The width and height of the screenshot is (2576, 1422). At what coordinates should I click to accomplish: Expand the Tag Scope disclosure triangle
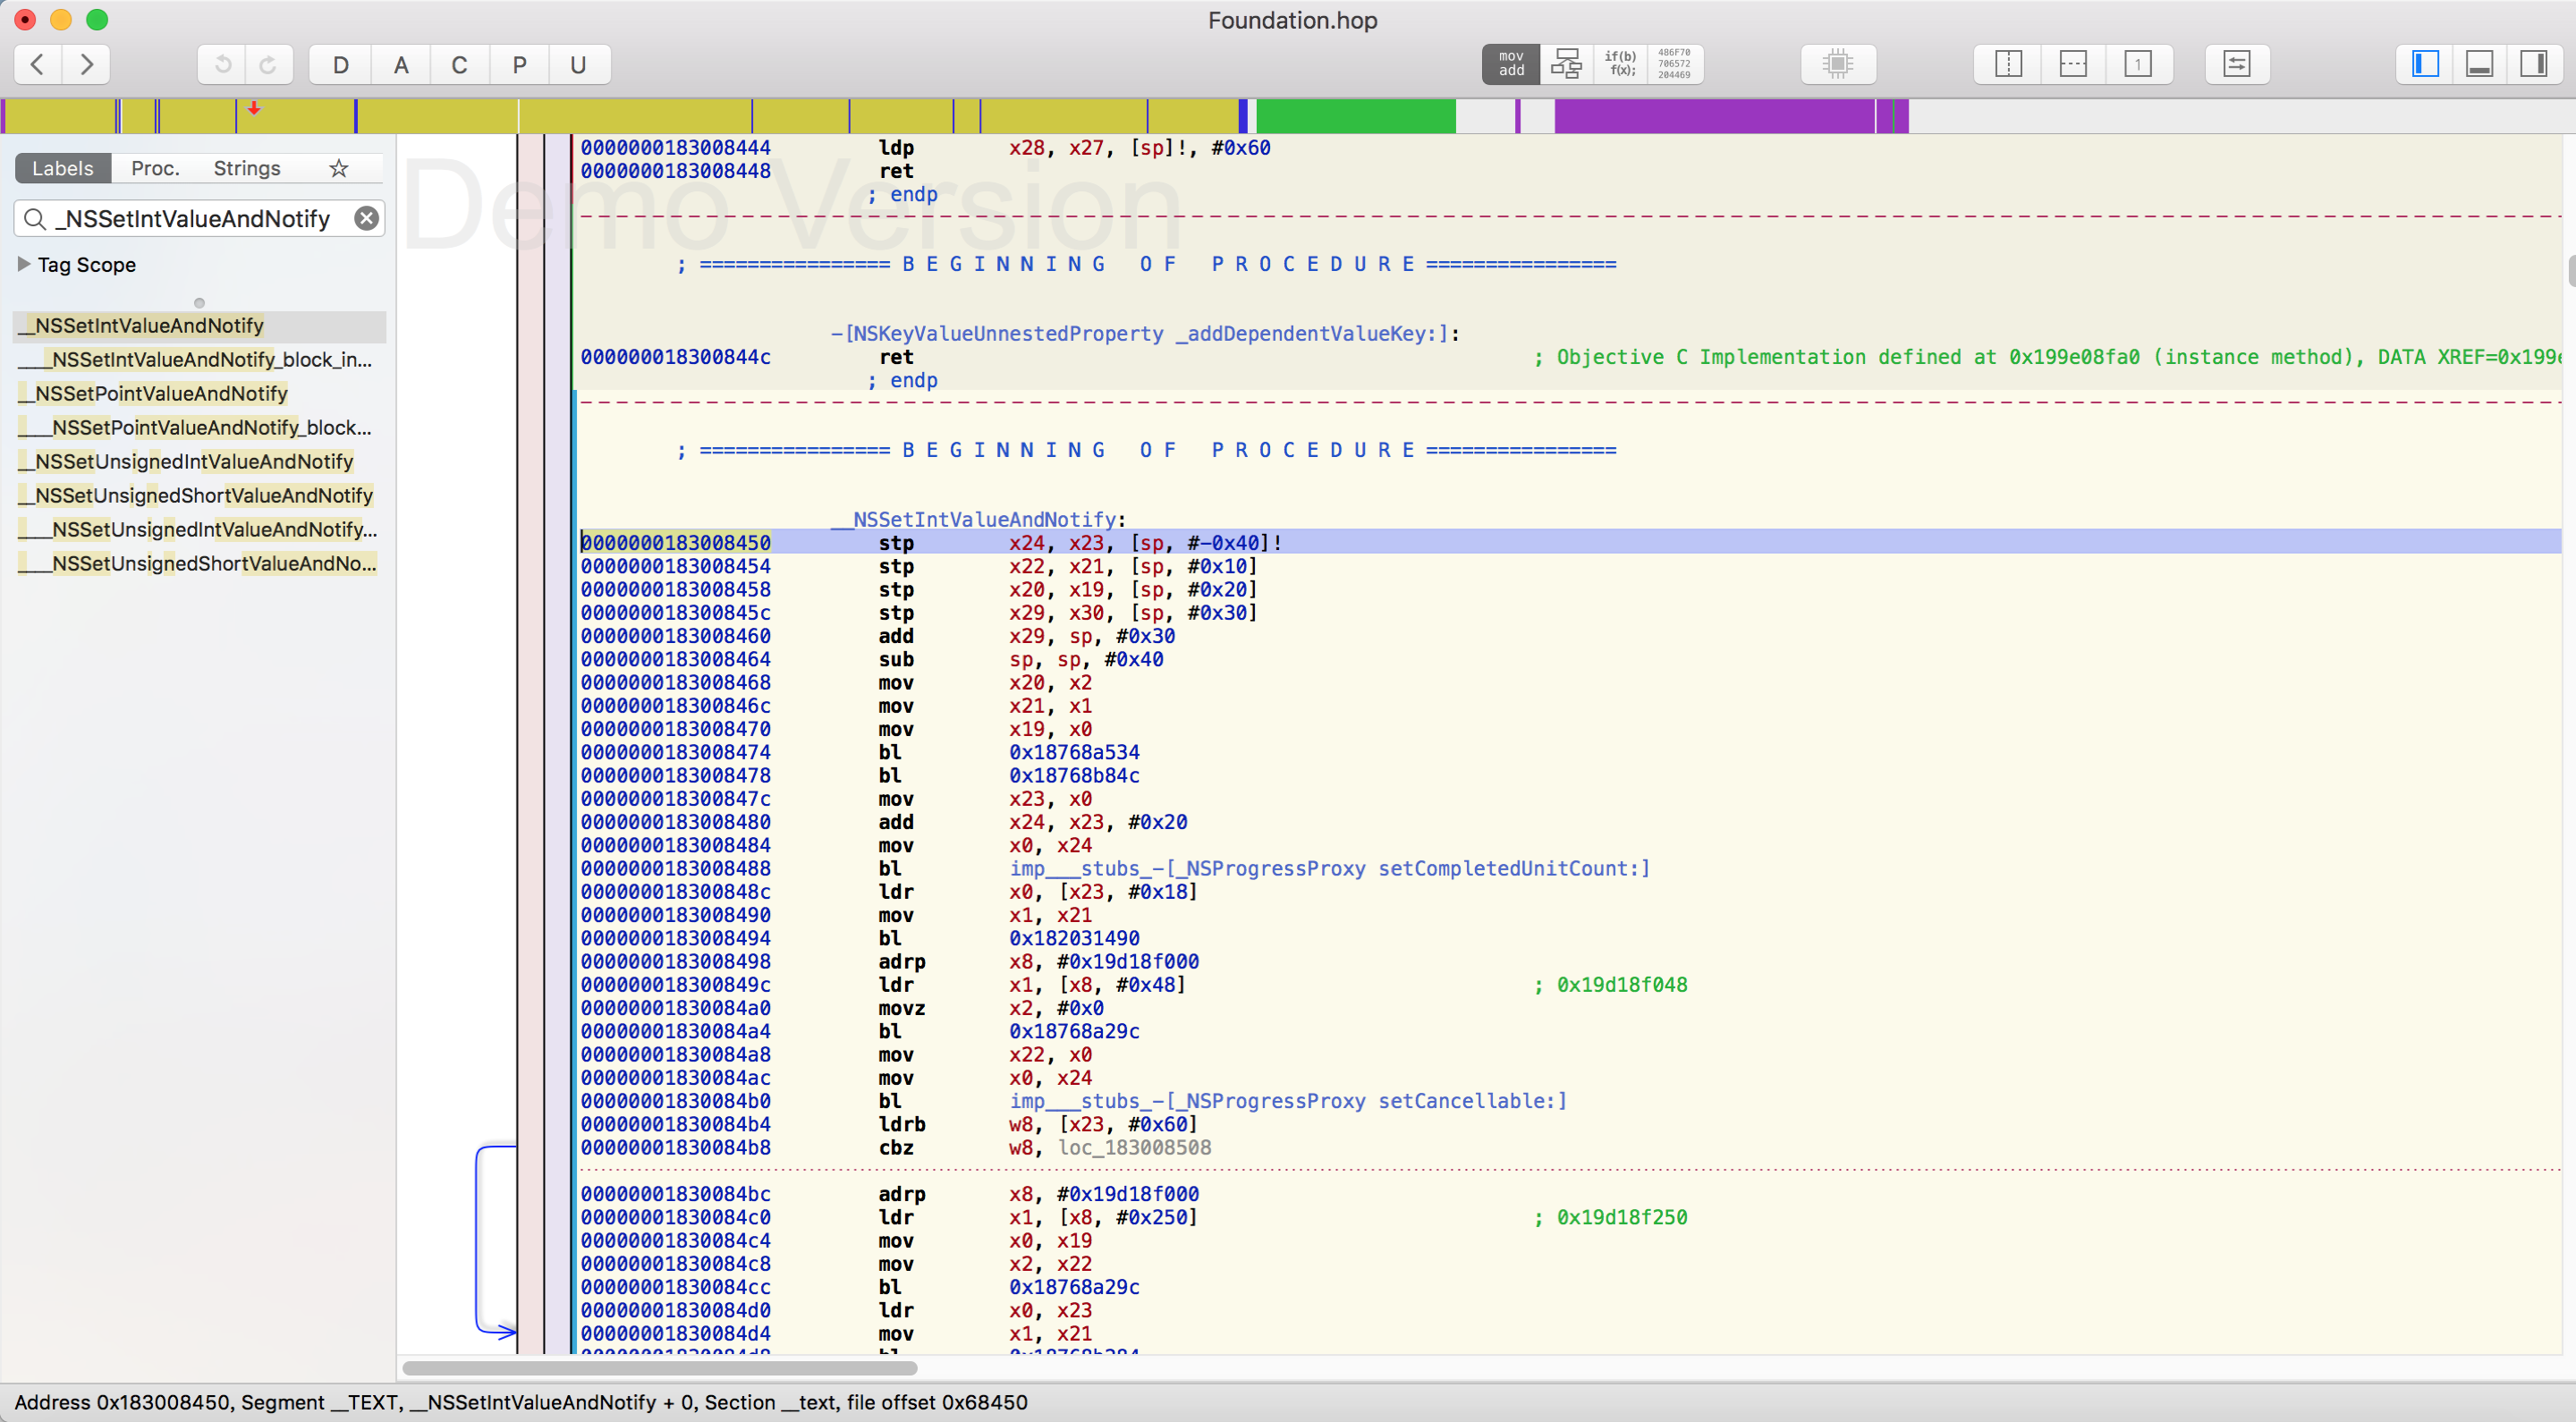24,264
